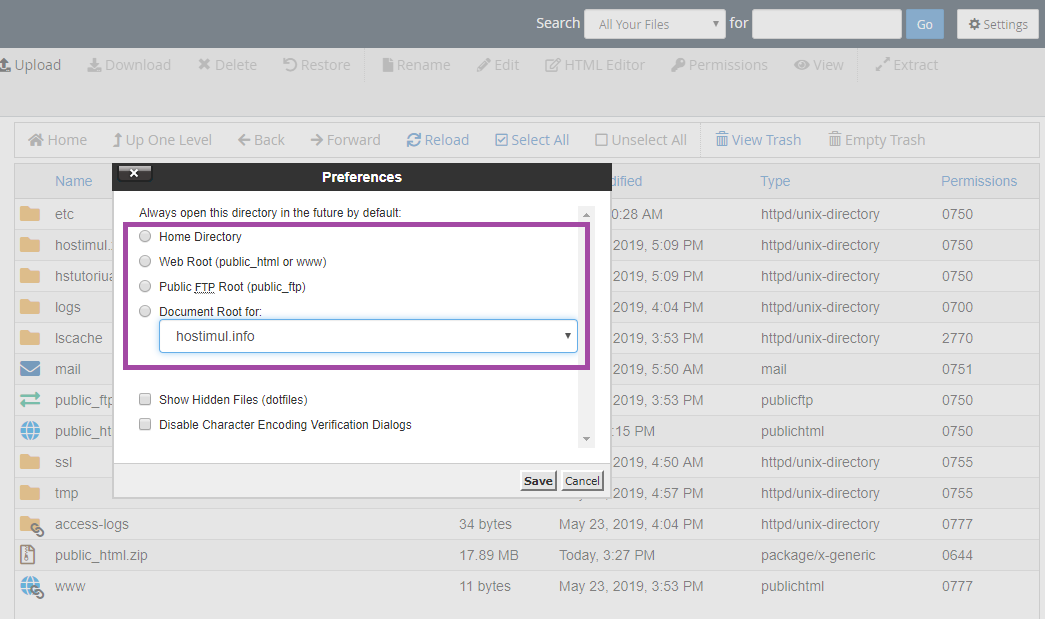Image resolution: width=1045 pixels, height=619 pixels.
Task: Click the www globe link icon
Action: pos(30,586)
